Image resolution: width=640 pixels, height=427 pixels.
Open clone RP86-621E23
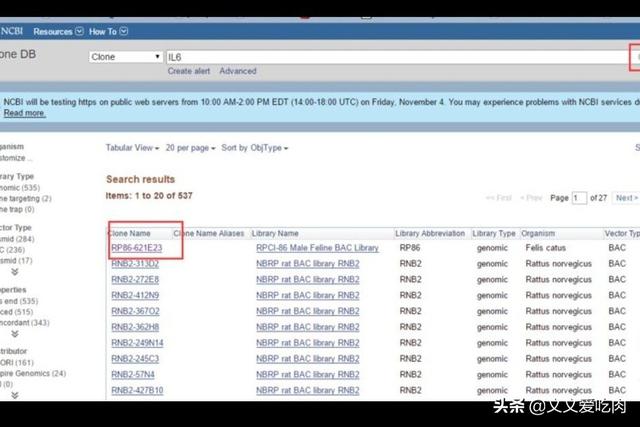pyautogui.click(x=140, y=248)
